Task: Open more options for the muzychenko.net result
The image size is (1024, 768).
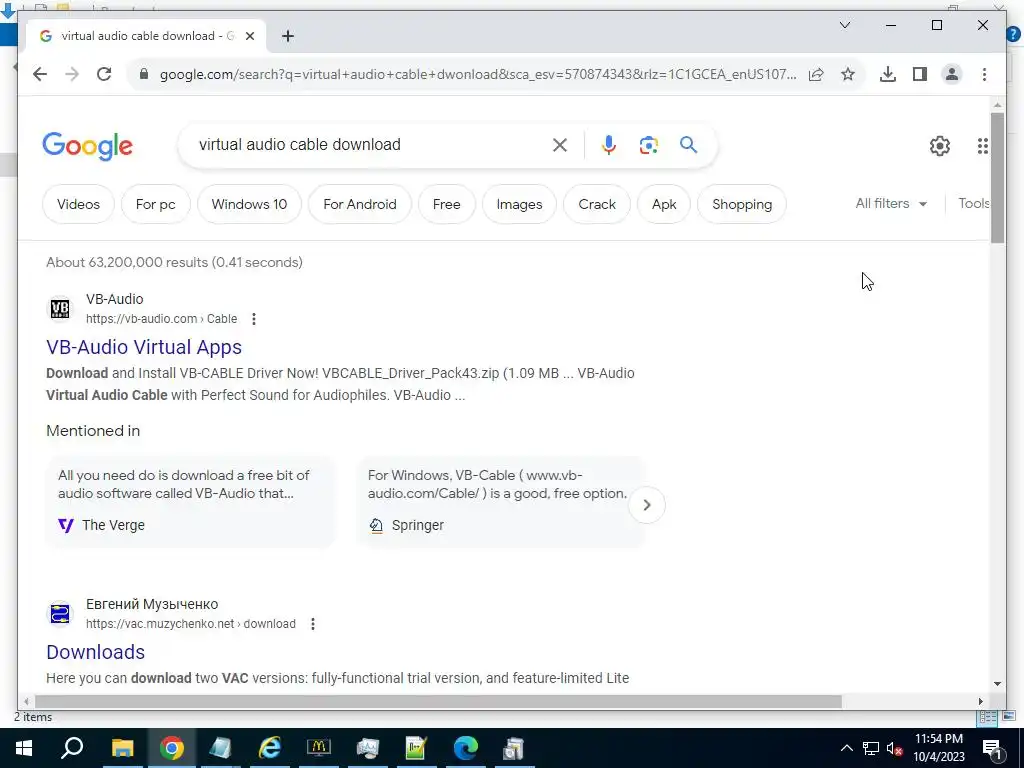Action: pos(313,624)
